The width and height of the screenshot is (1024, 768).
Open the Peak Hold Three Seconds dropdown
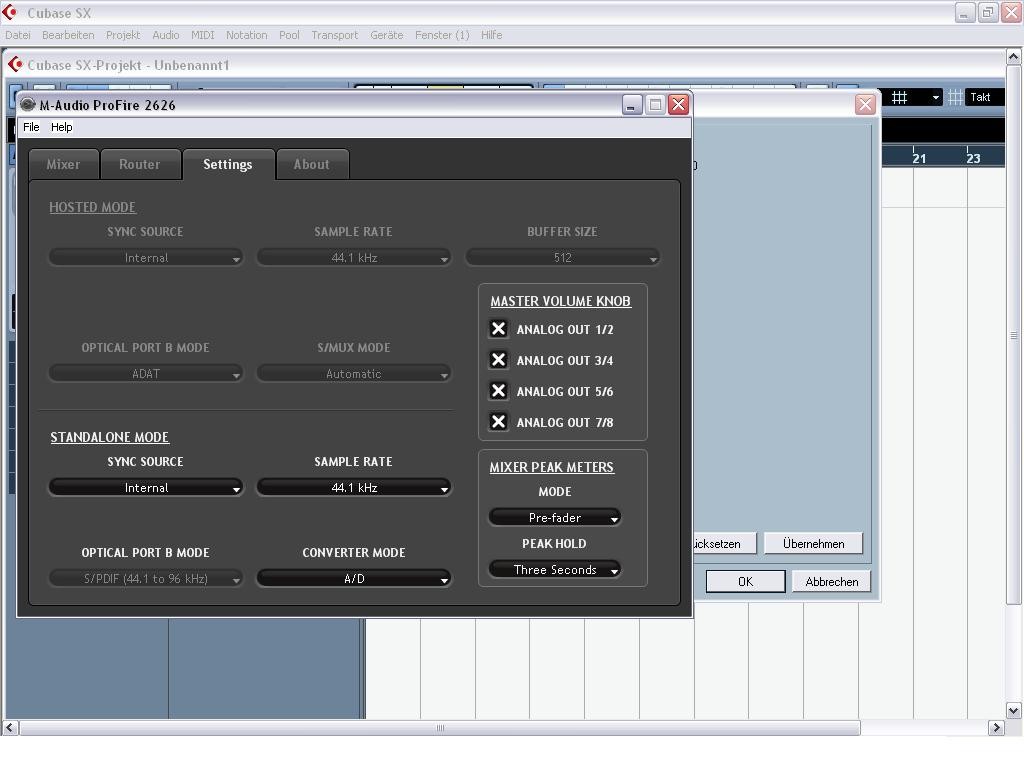click(x=554, y=569)
